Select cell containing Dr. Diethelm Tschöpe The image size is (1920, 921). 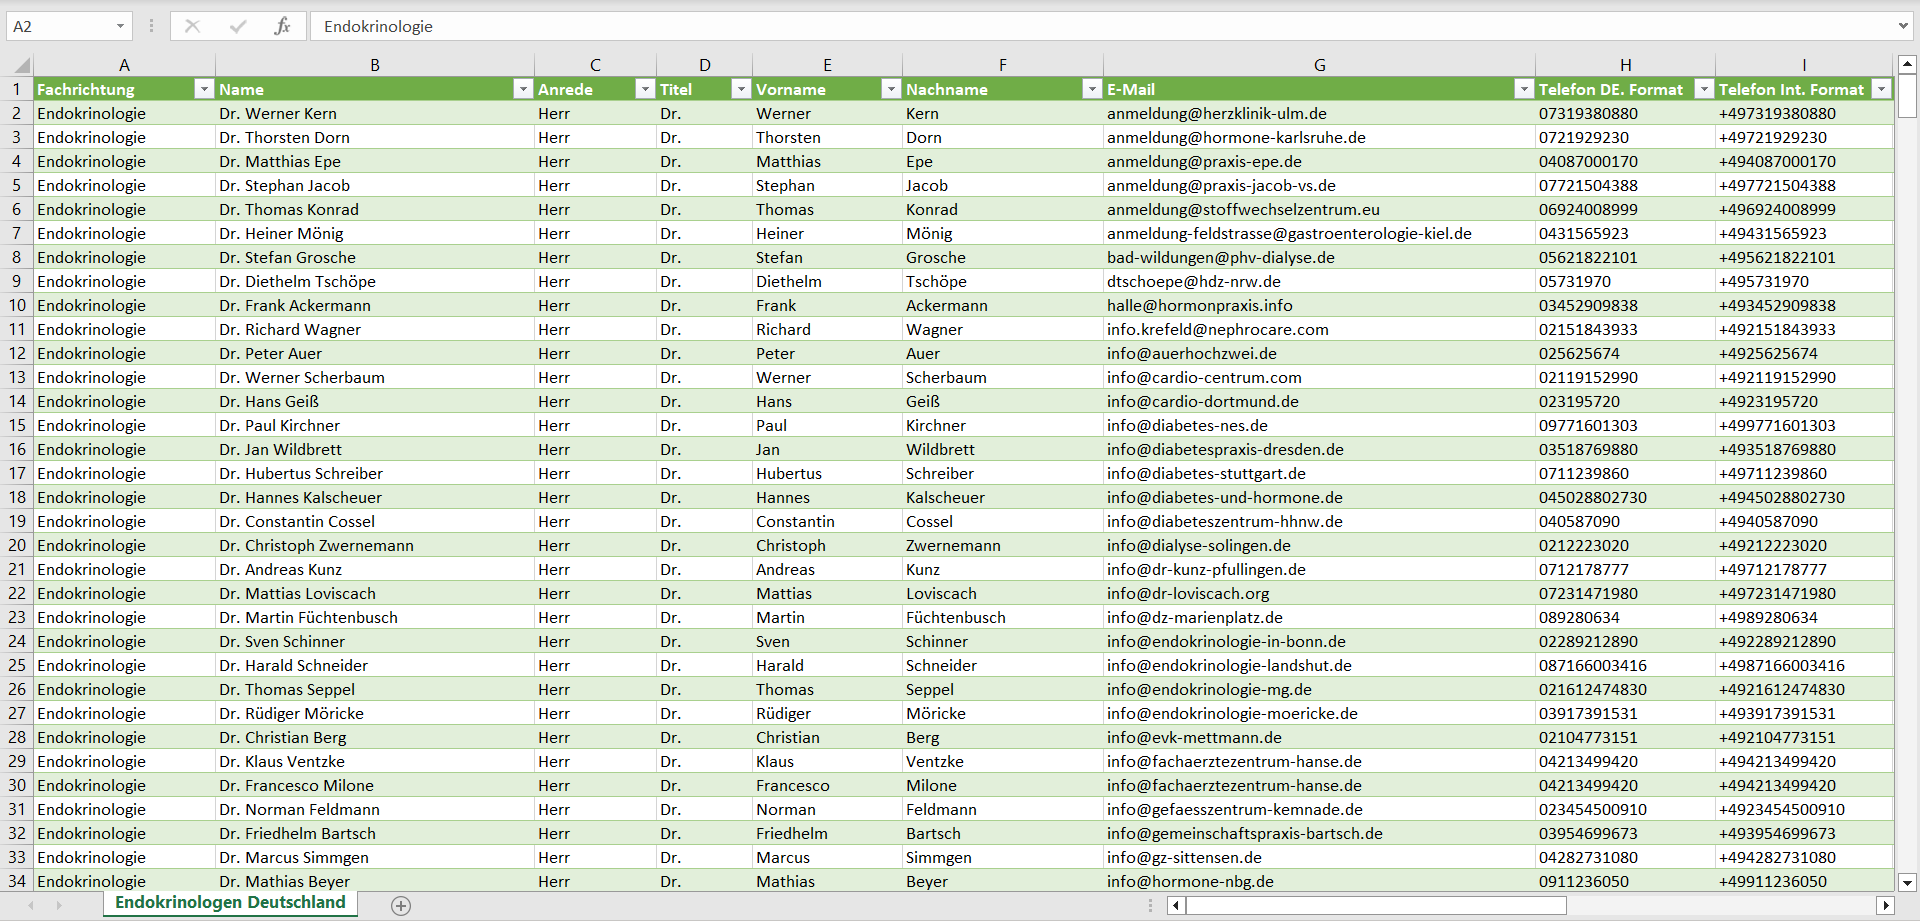(x=375, y=281)
